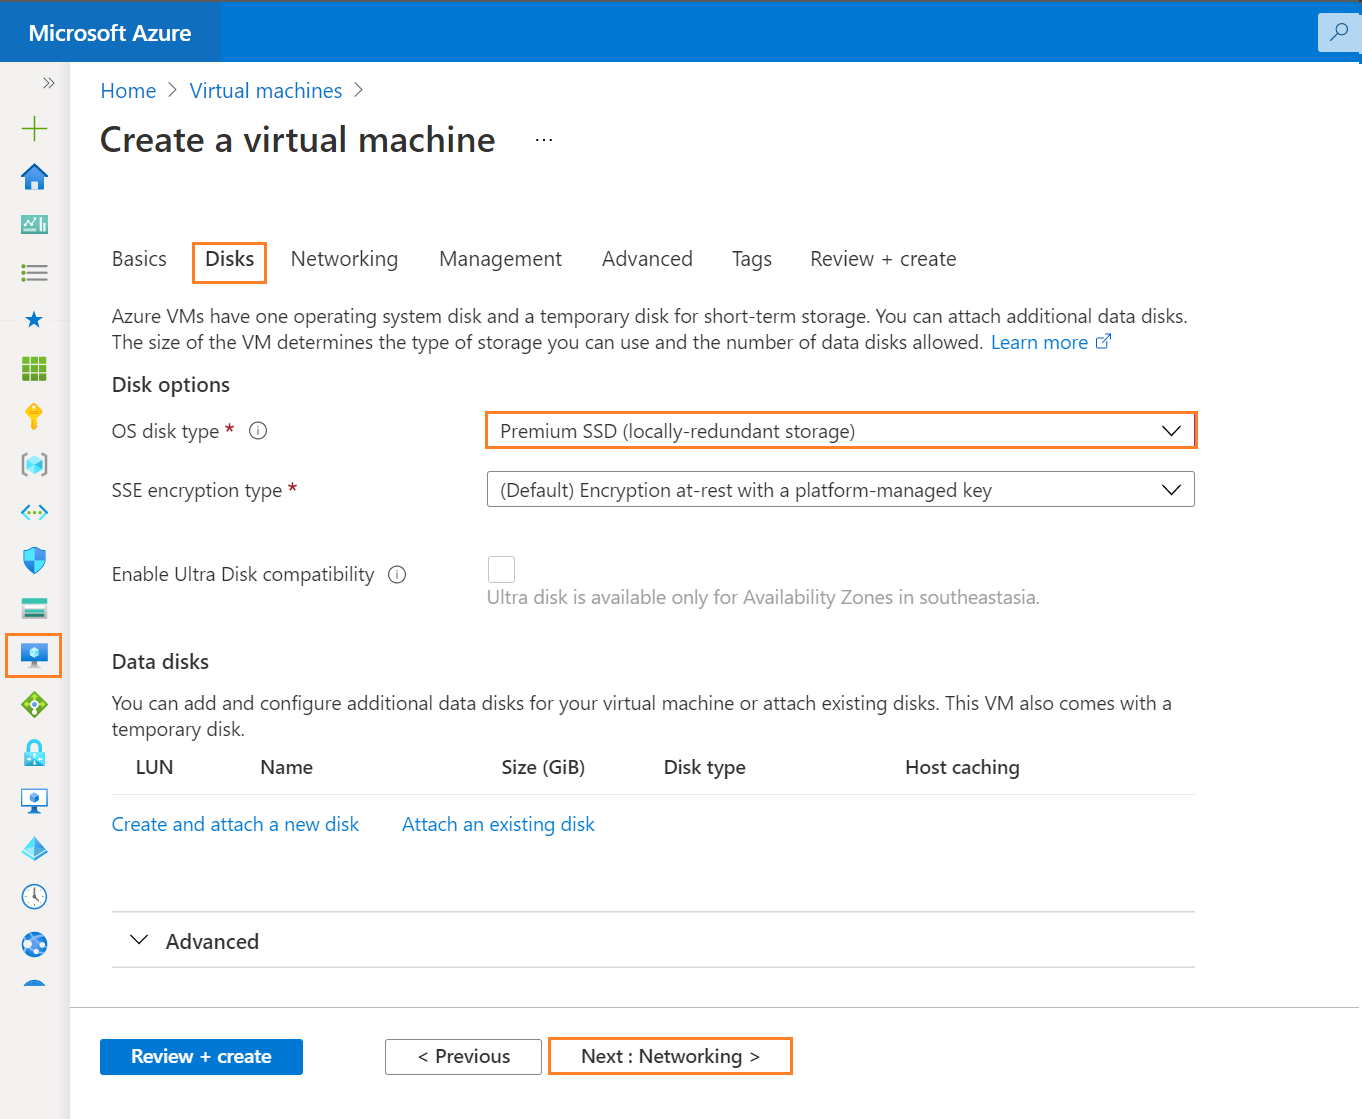Click the Disk type column header

(x=704, y=767)
